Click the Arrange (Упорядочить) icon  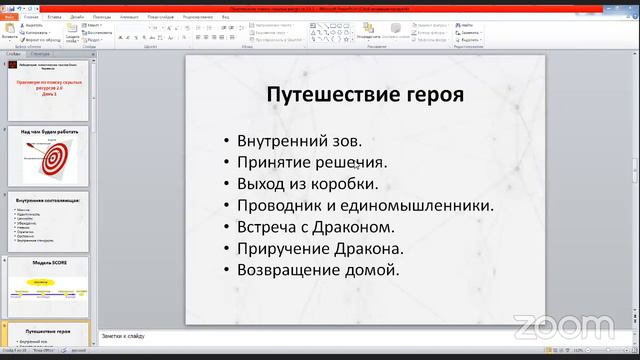tap(368, 28)
